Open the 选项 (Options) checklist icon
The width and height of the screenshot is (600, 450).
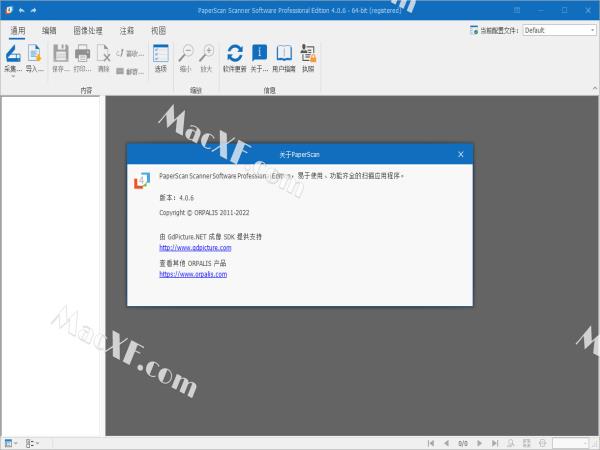161,54
